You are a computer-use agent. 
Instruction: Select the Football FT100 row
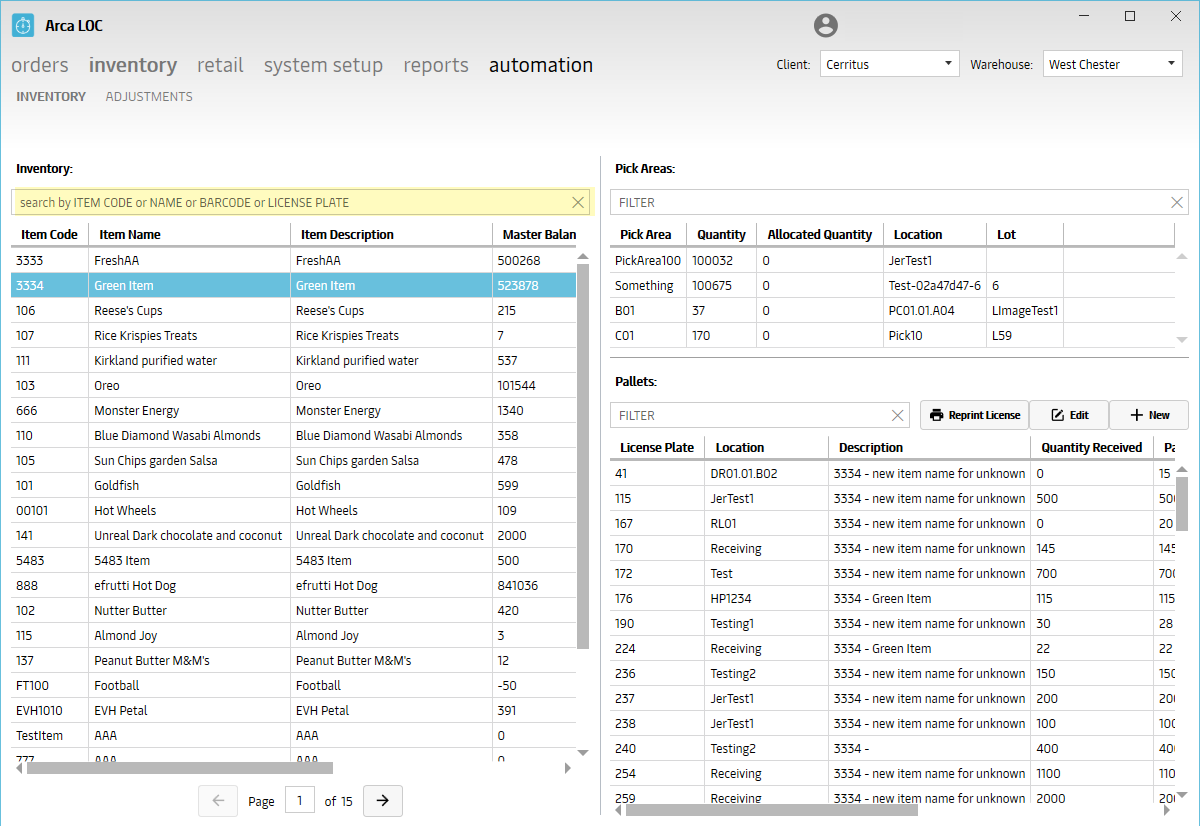(294, 686)
